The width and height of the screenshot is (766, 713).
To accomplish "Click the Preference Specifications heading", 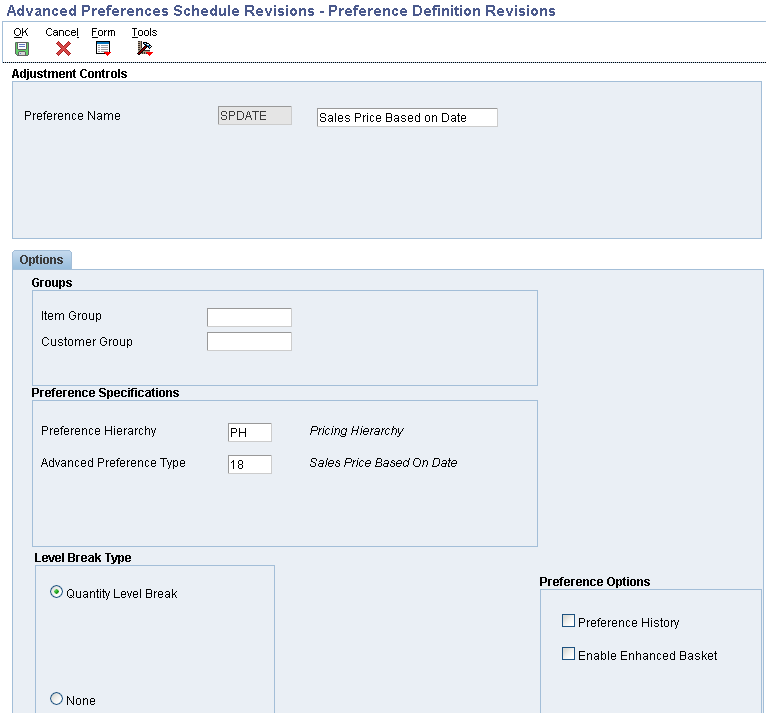I will click(x=106, y=393).
